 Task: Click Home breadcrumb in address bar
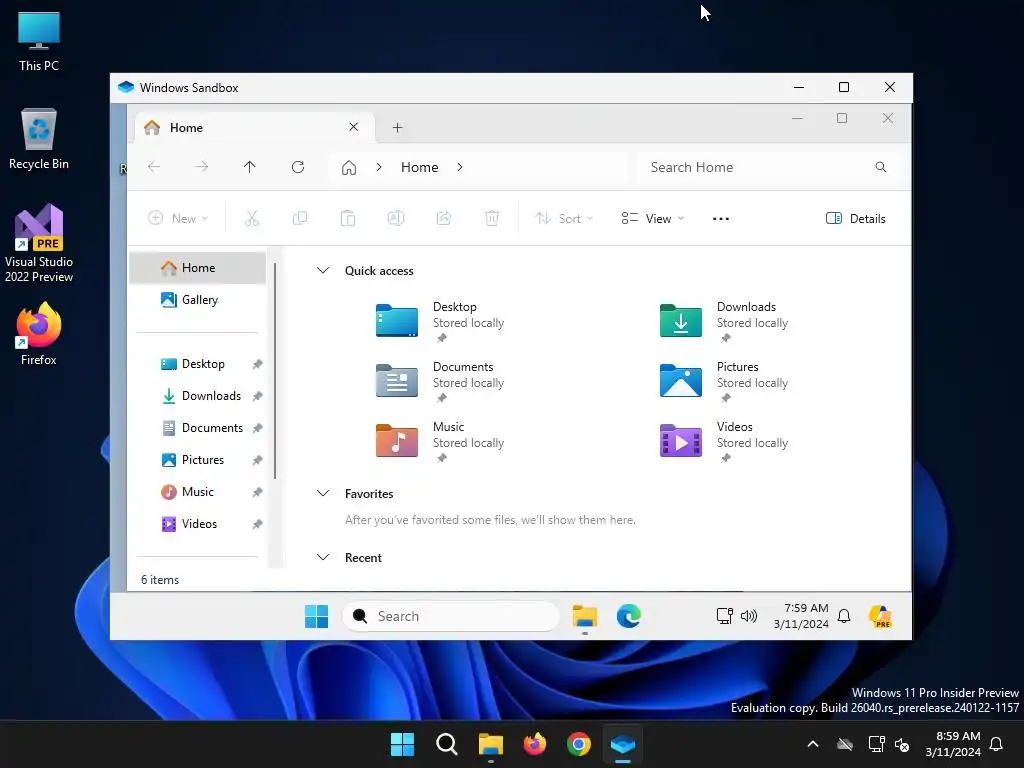(419, 167)
